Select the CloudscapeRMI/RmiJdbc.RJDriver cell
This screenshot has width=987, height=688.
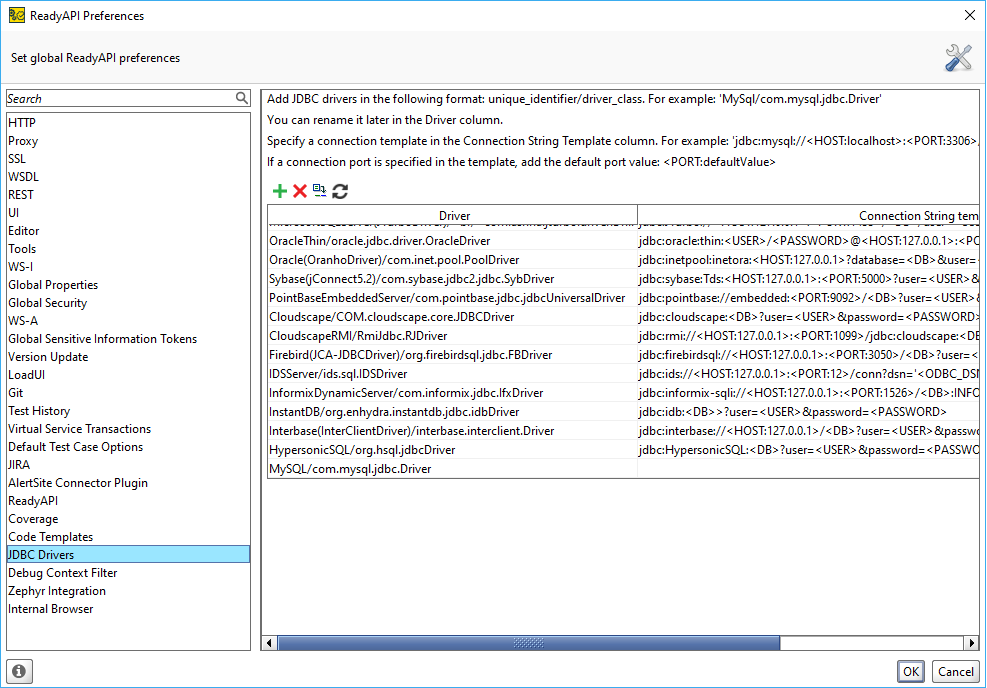pos(453,336)
